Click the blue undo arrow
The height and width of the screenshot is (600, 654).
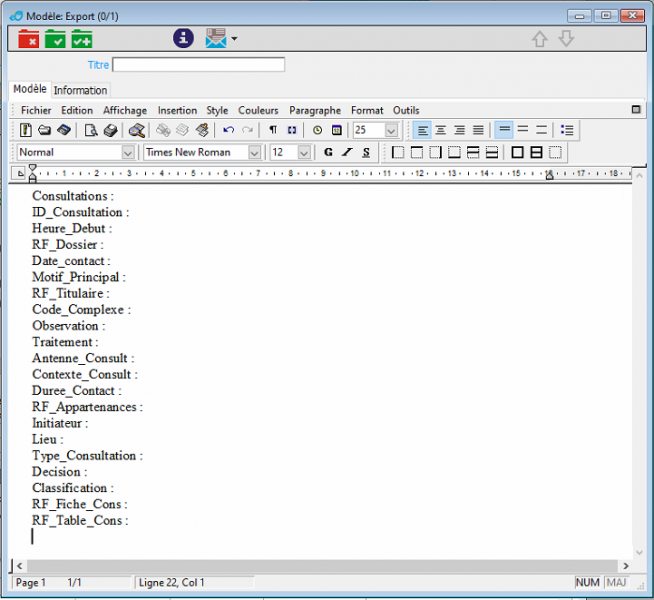[x=228, y=130]
